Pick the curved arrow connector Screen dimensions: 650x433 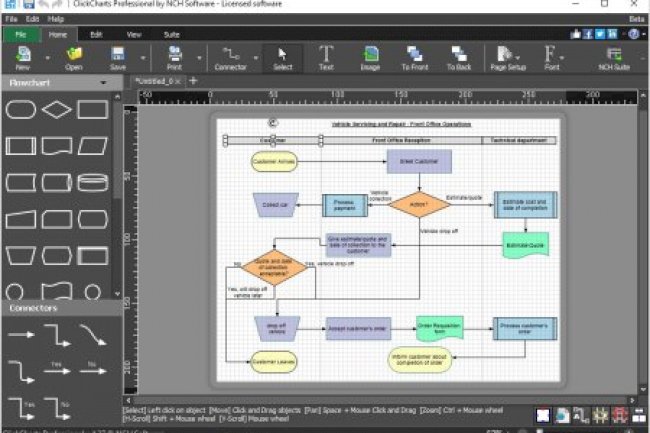coord(93,335)
